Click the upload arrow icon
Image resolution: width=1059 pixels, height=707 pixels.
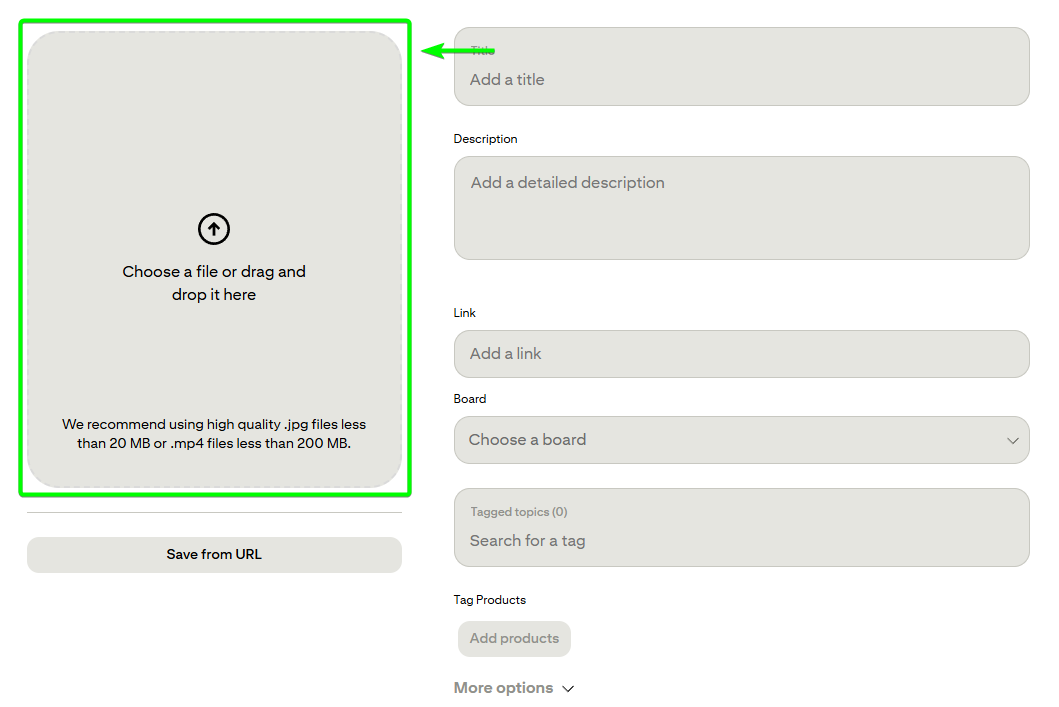click(x=214, y=229)
